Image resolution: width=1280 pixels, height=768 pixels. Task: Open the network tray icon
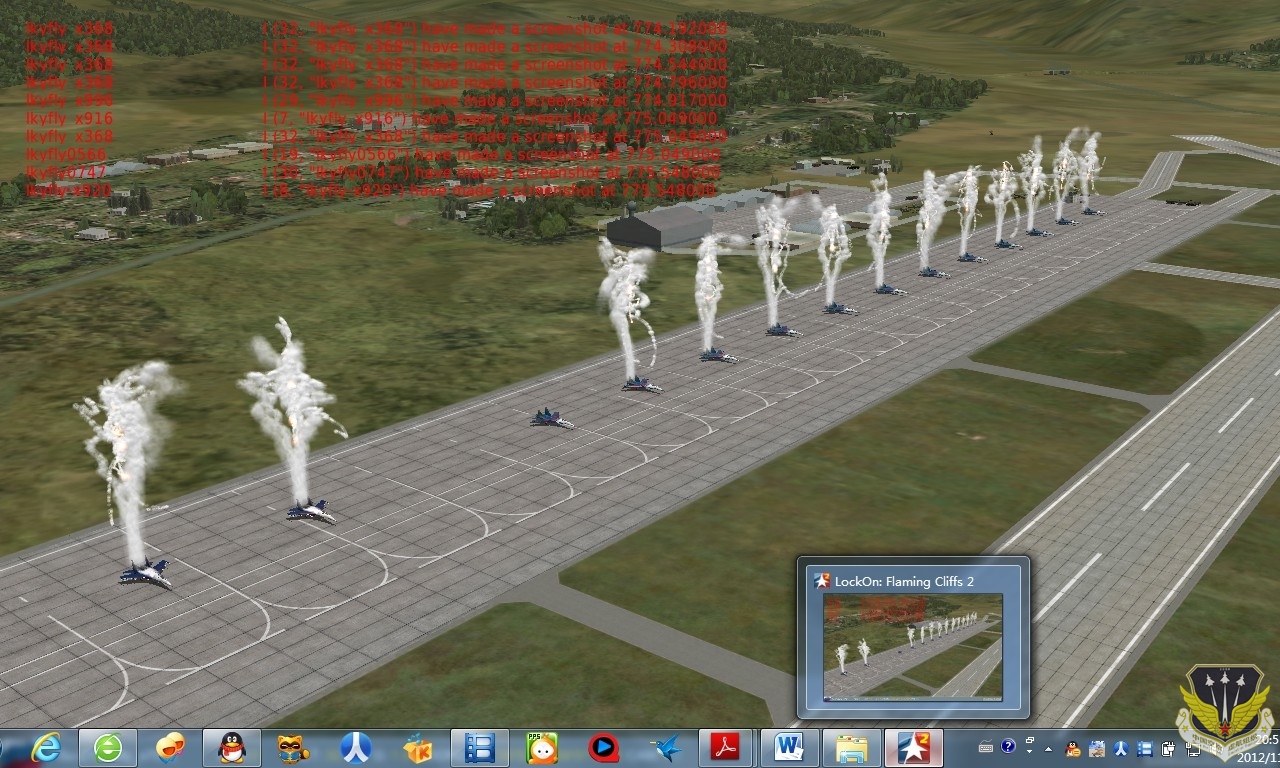tap(1193, 749)
